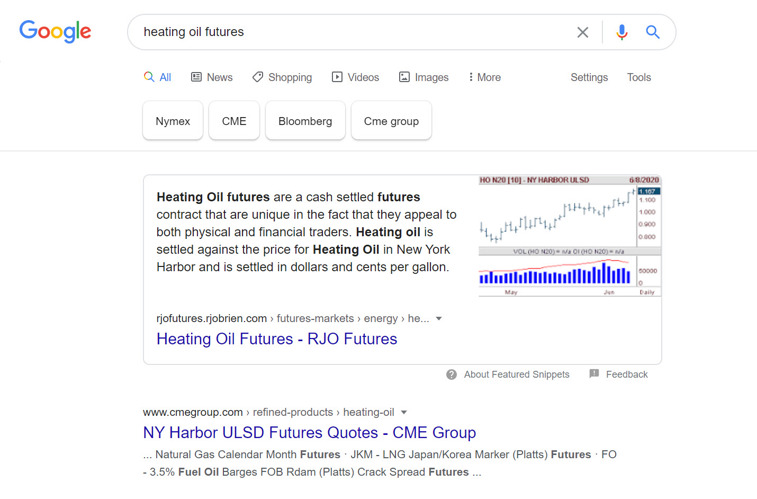This screenshot has height=499, width=757.
Task: Switch to the Shopping tab
Action: pyautogui.click(x=282, y=77)
